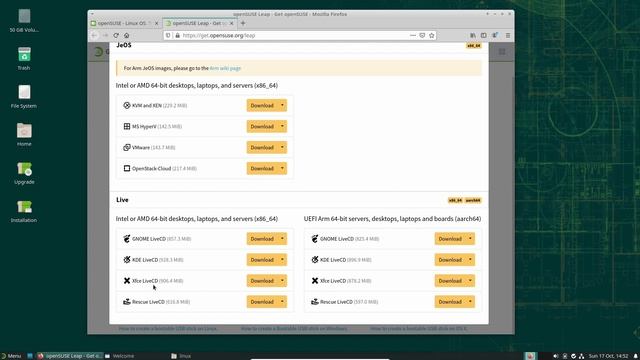Open page actions three-dot icon in URL bar
The width and height of the screenshot is (640, 360).
click(413, 36)
